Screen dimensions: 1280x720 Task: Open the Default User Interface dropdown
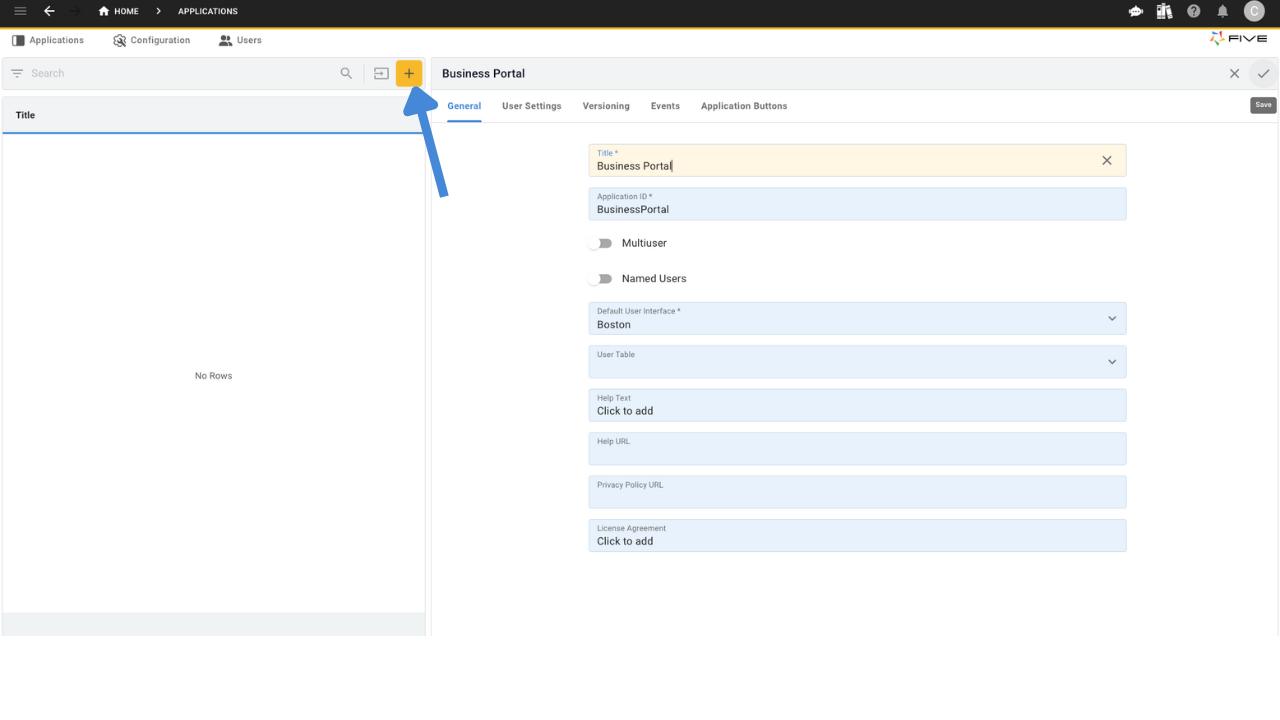pyautogui.click(x=1111, y=318)
